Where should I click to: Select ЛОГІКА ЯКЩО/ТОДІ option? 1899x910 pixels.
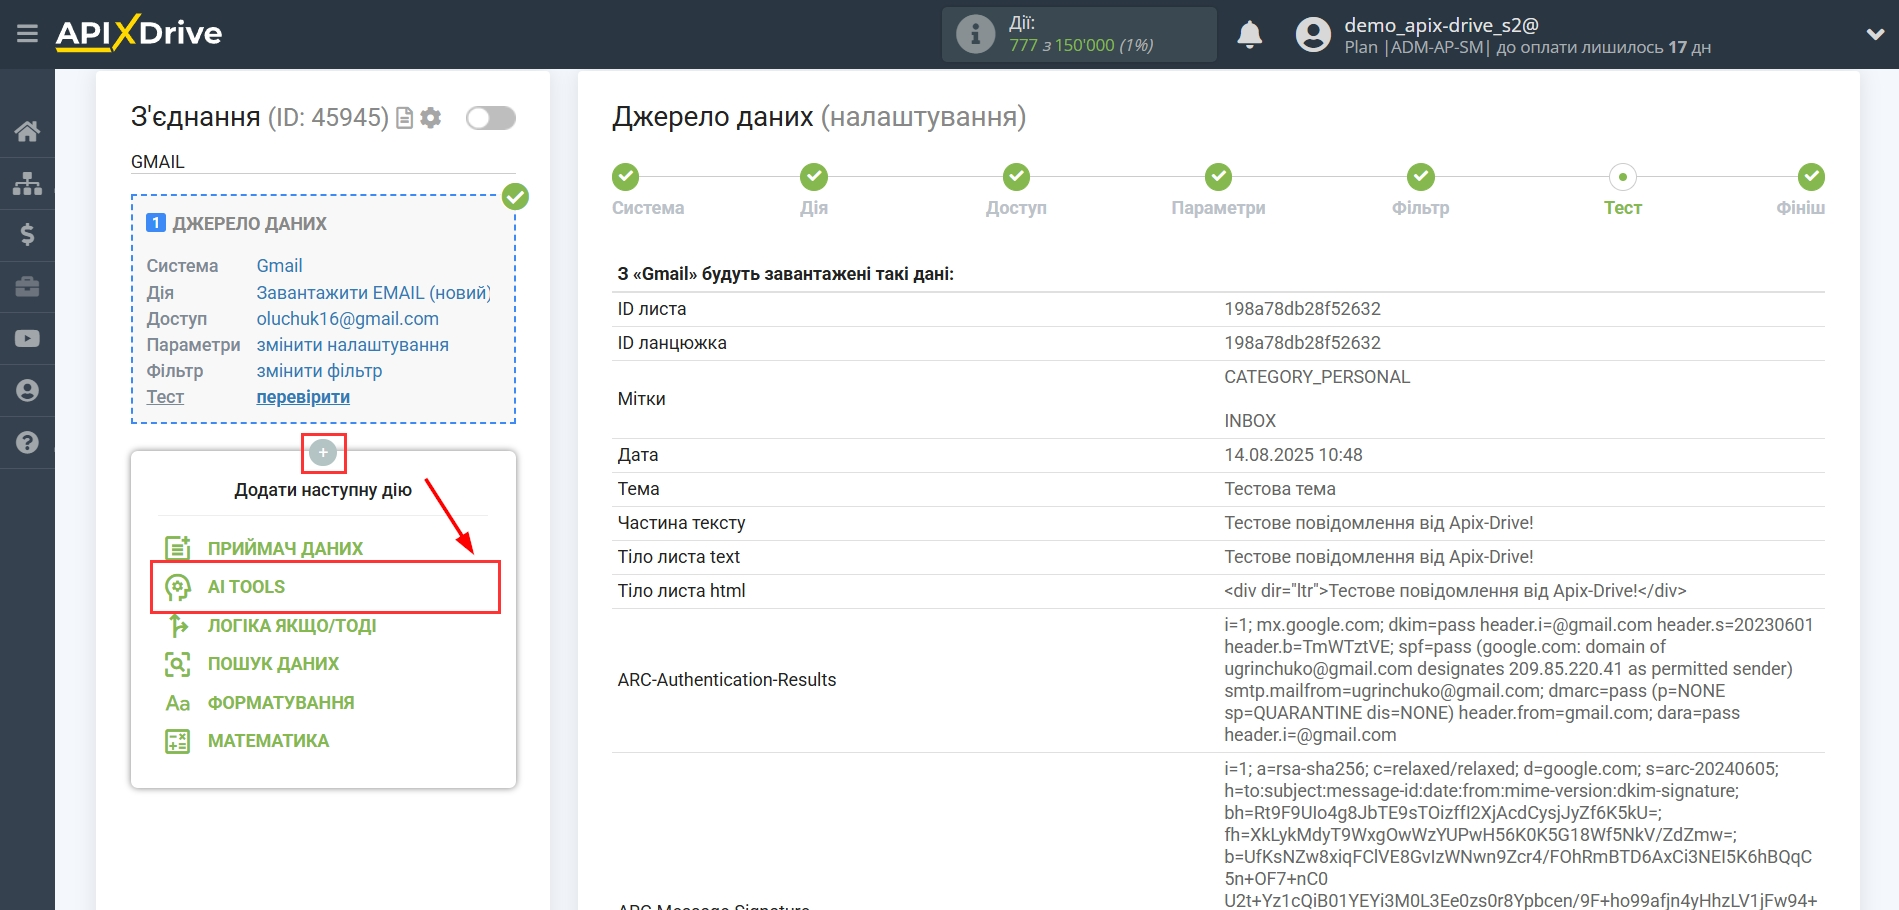pyautogui.click(x=292, y=626)
